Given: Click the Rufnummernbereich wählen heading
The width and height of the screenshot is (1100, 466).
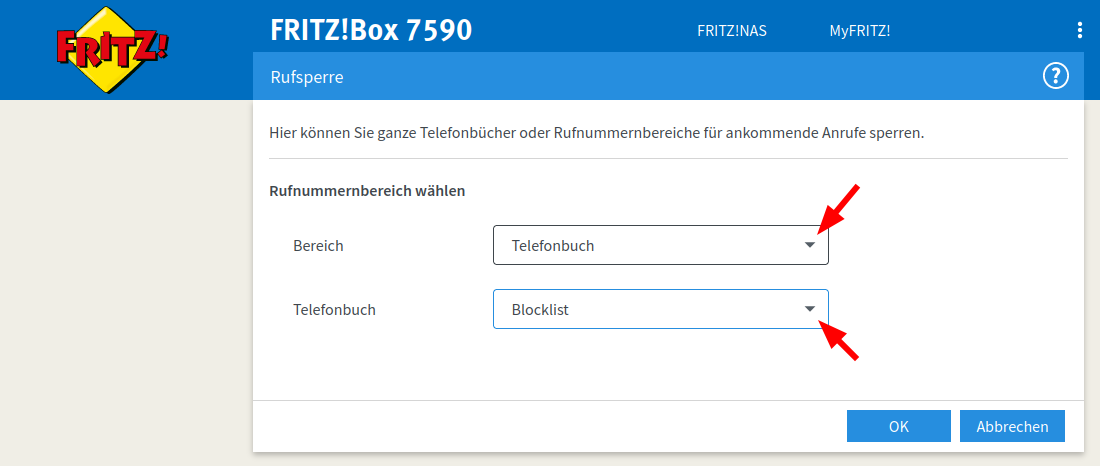Looking at the screenshot, I should [367, 190].
